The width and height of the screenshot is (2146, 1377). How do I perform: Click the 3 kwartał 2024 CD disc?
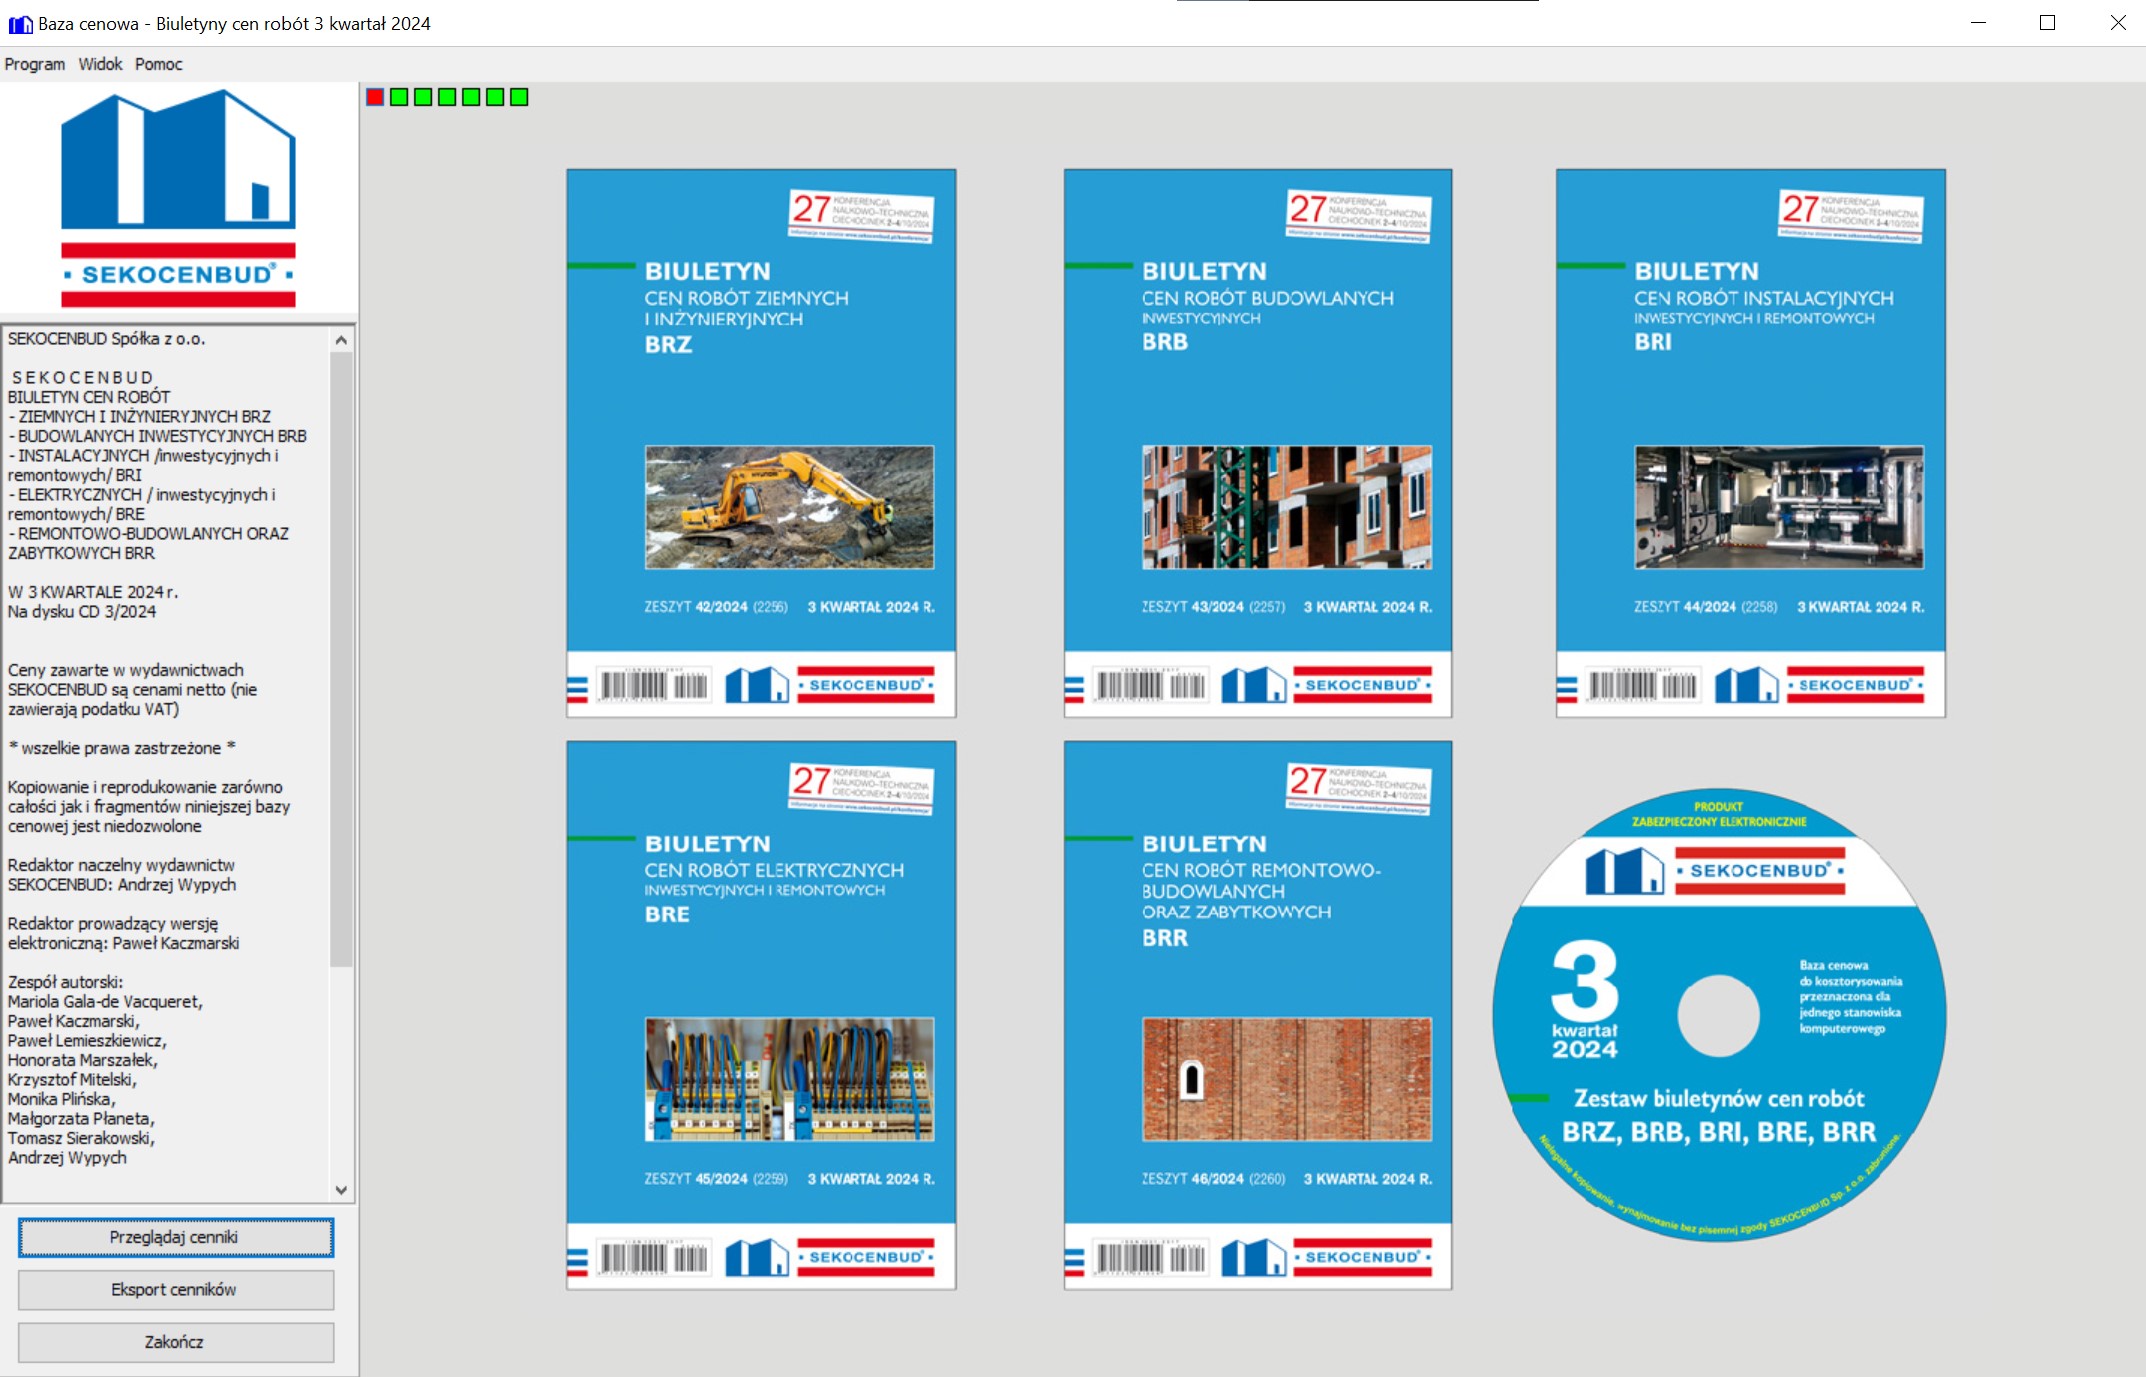(1719, 1015)
